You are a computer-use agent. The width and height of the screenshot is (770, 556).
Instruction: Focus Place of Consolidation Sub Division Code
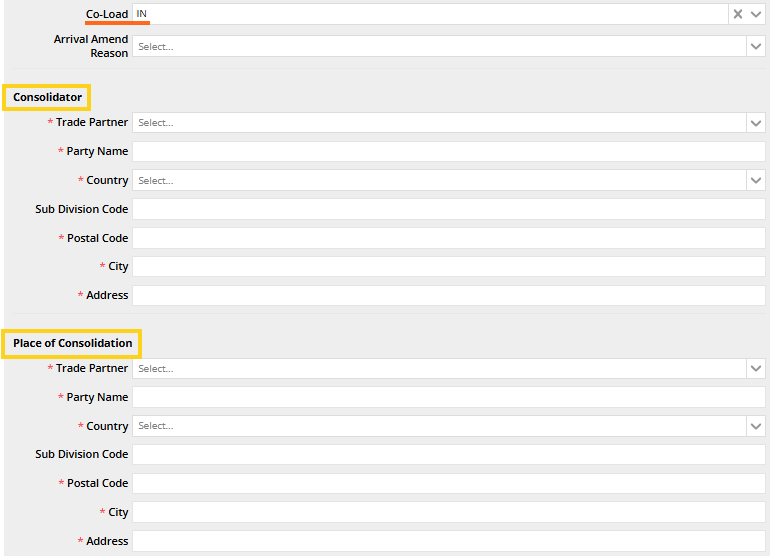(x=448, y=454)
